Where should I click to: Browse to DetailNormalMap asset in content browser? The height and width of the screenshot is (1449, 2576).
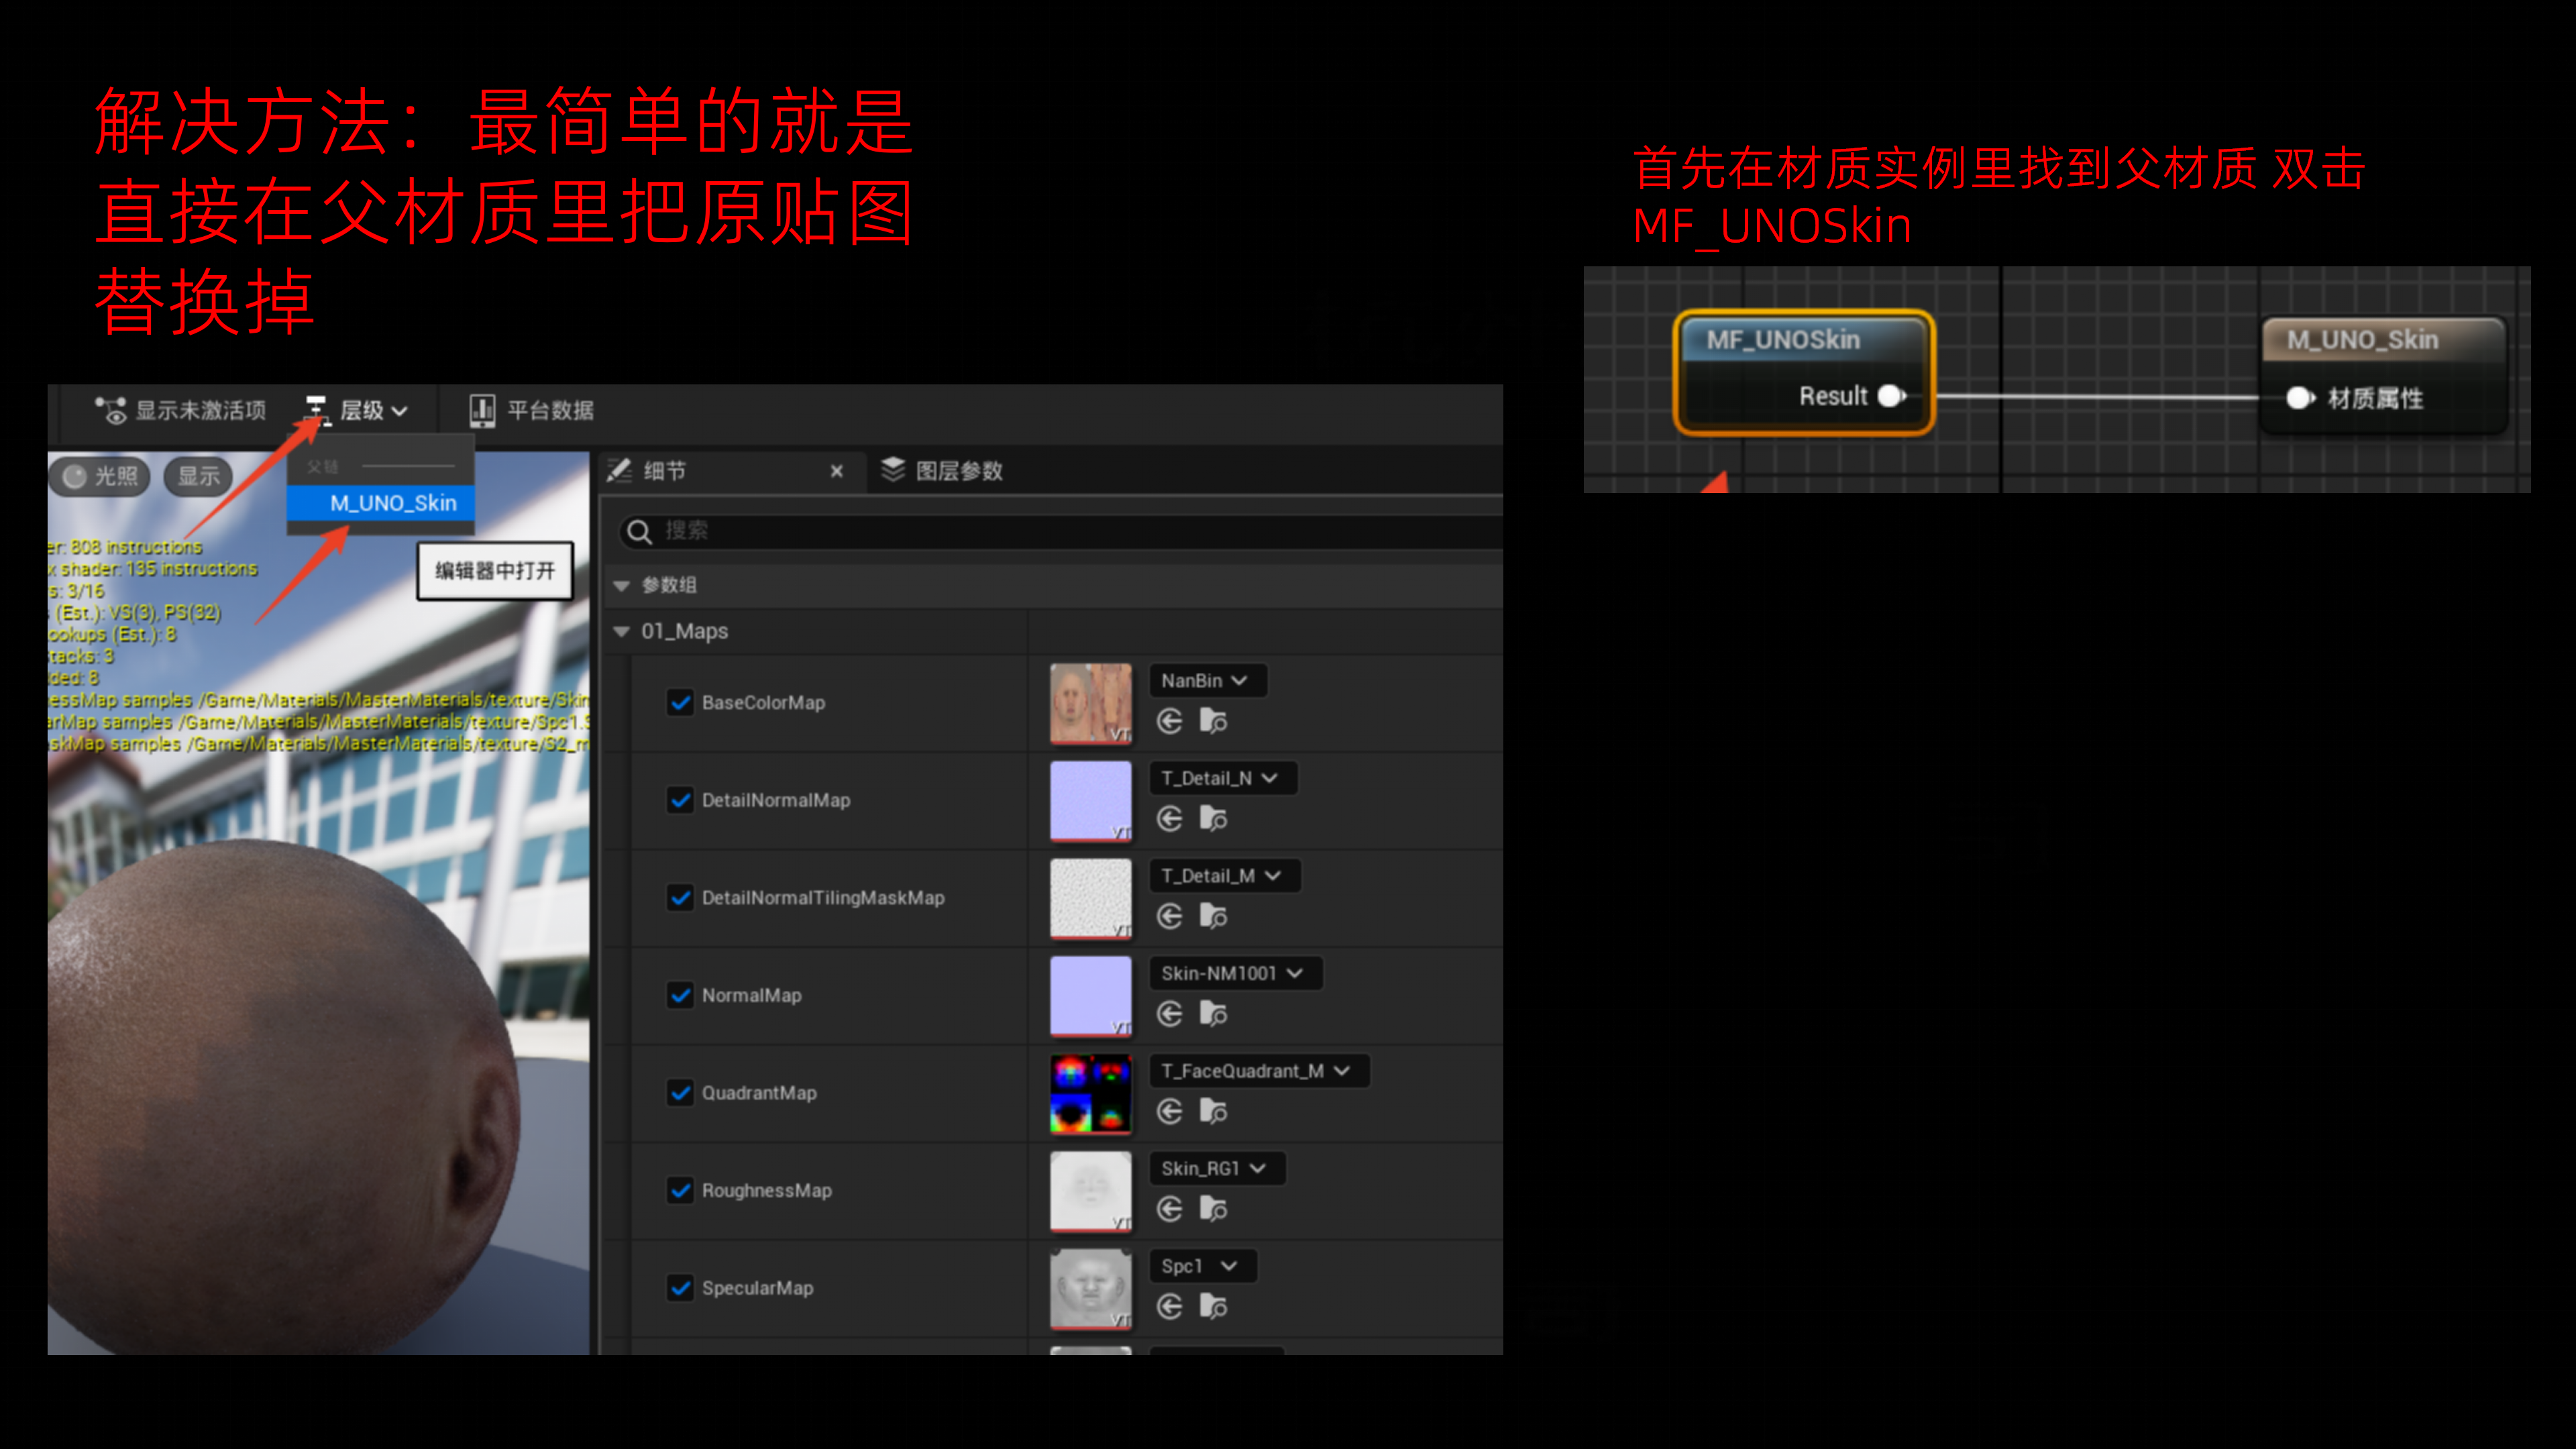tap(1213, 818)
